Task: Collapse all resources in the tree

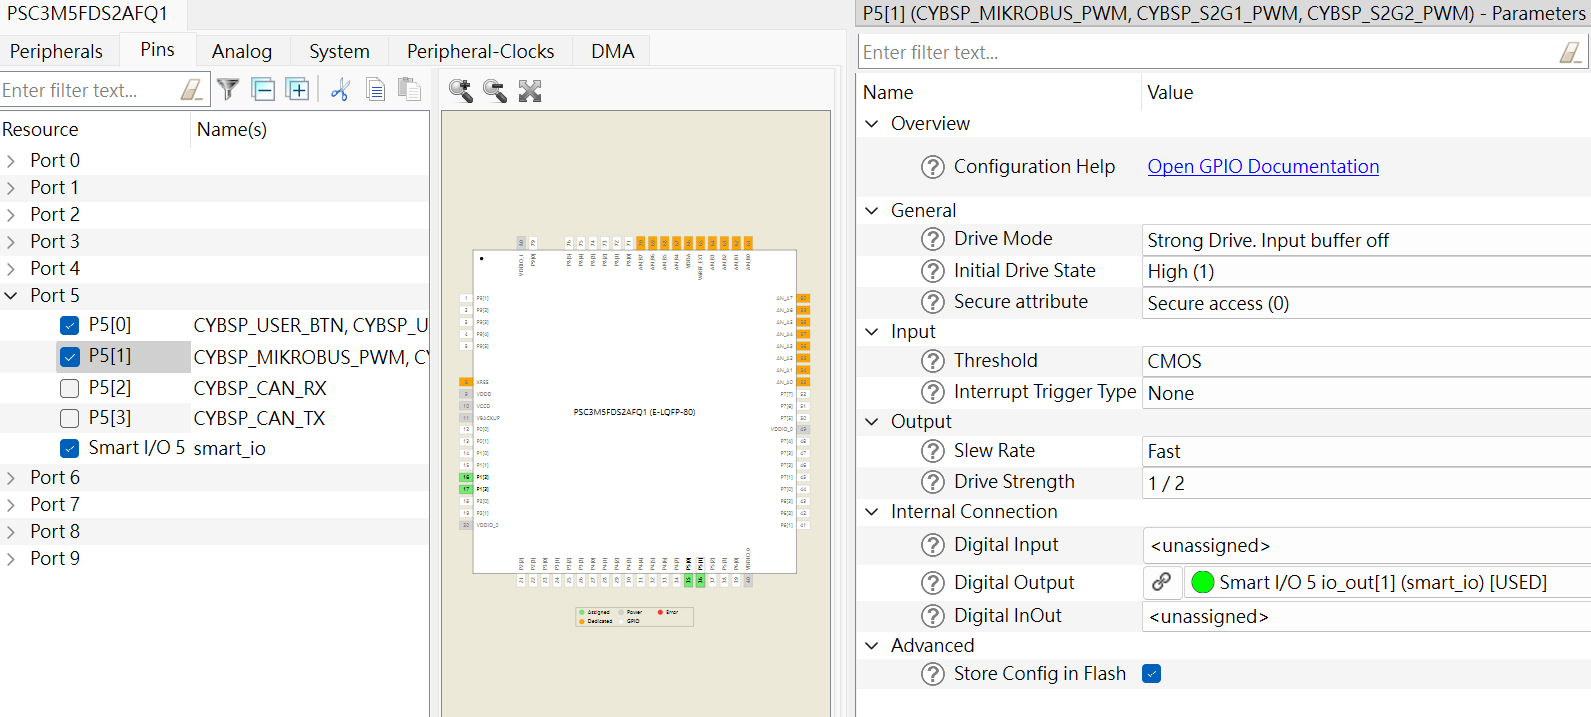Action: click(x=263, y=90)
